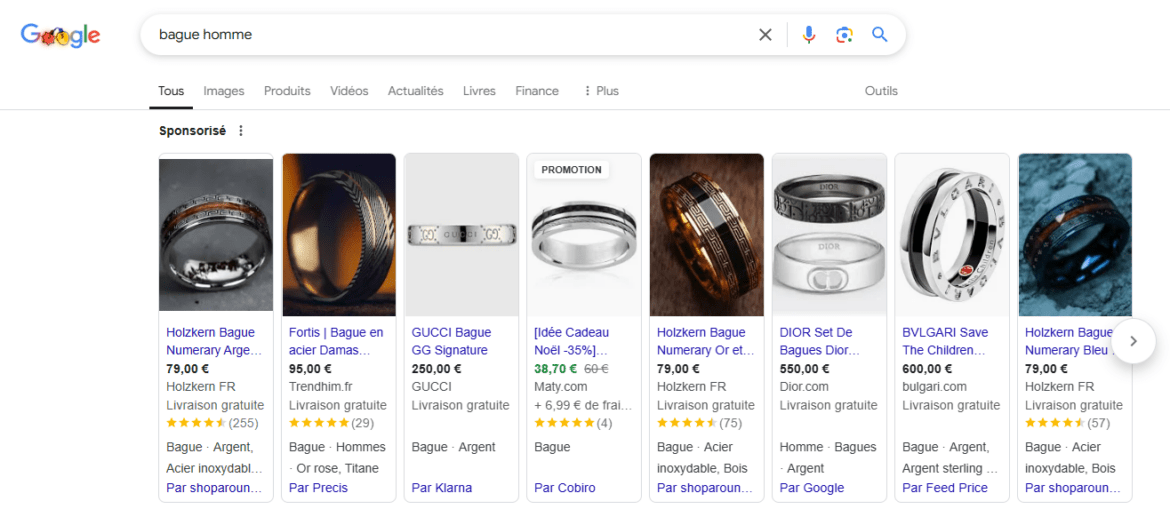1170x517 pixels.
Task: Click the Par Klarna link
Action: click(442, 488)
